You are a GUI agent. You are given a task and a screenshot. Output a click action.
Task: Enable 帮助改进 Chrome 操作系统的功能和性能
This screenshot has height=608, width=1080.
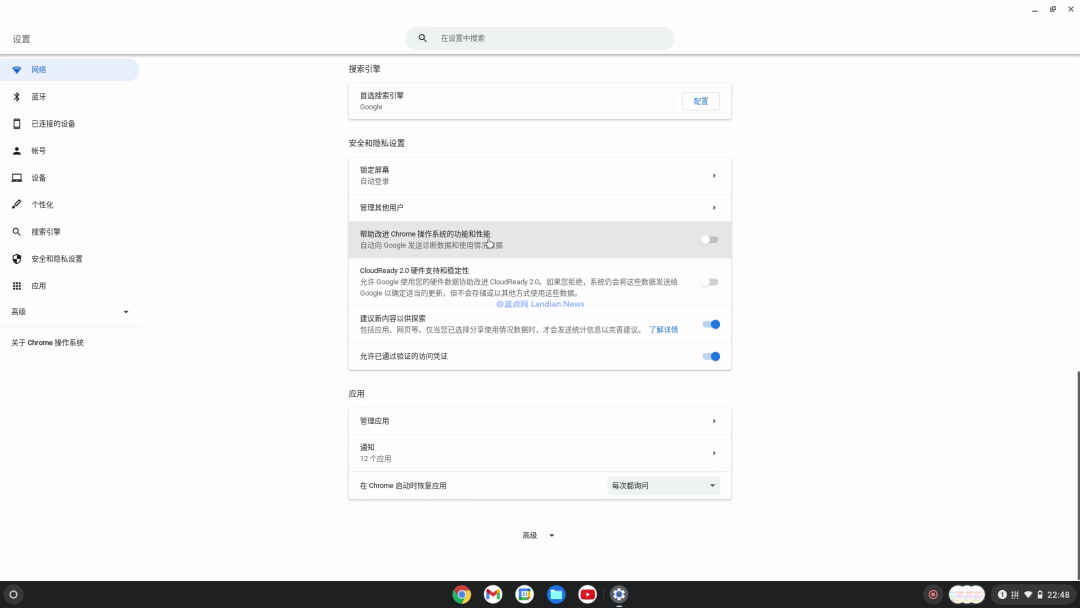(710, 239)
